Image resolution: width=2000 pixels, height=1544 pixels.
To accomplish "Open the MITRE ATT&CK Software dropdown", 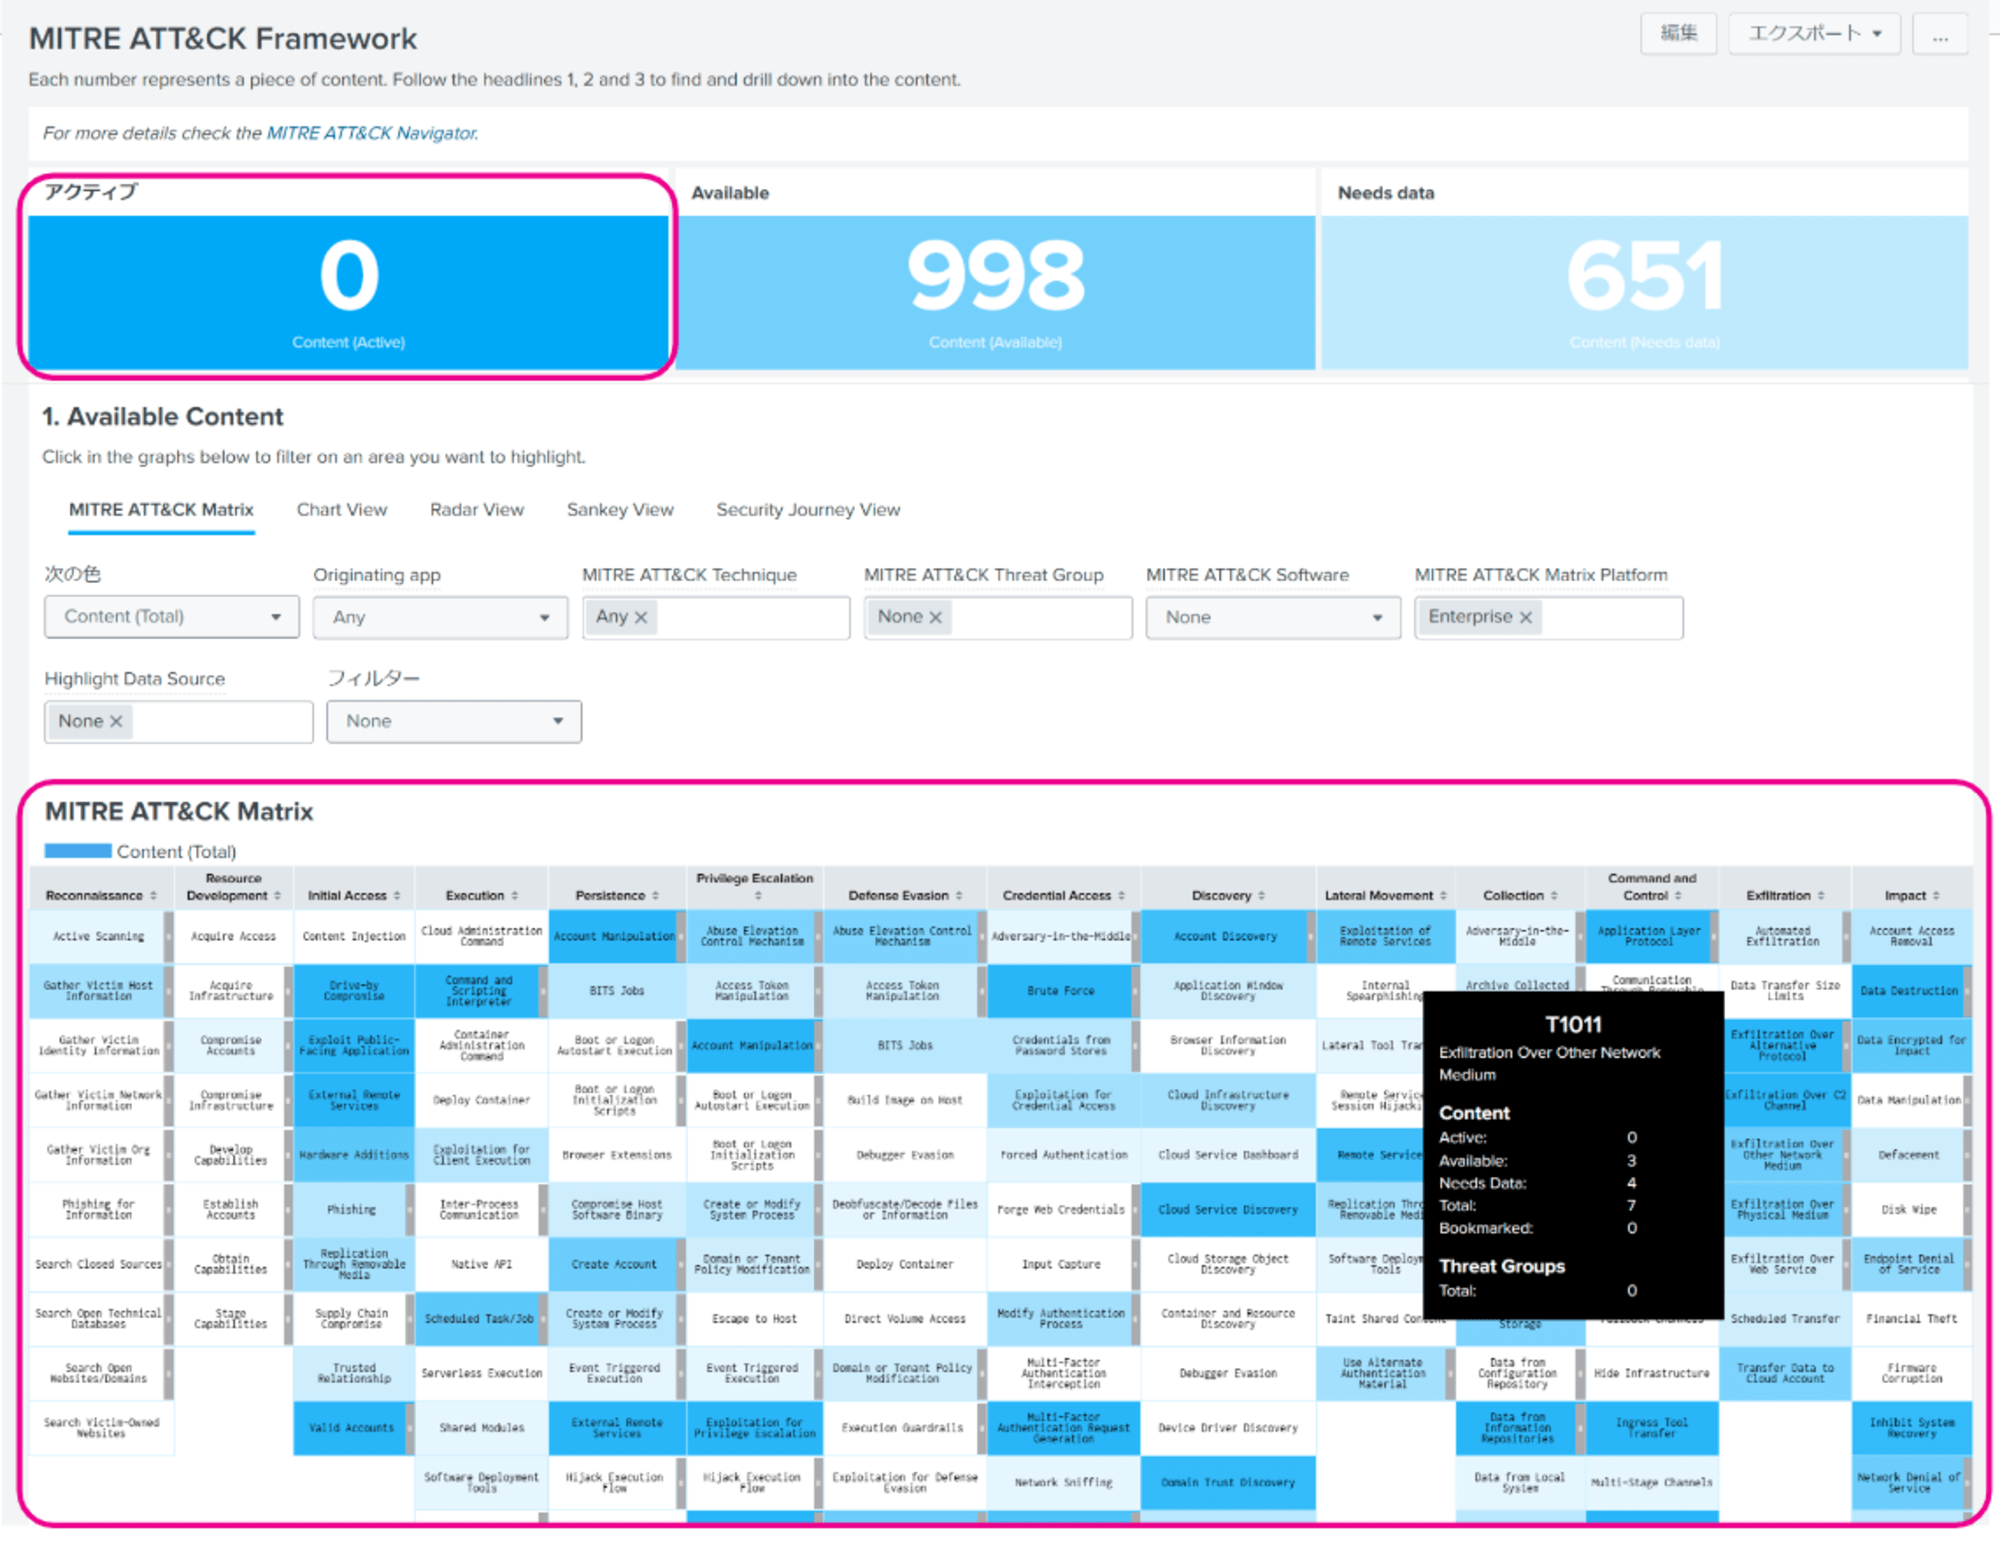I will click(1273, 617).
